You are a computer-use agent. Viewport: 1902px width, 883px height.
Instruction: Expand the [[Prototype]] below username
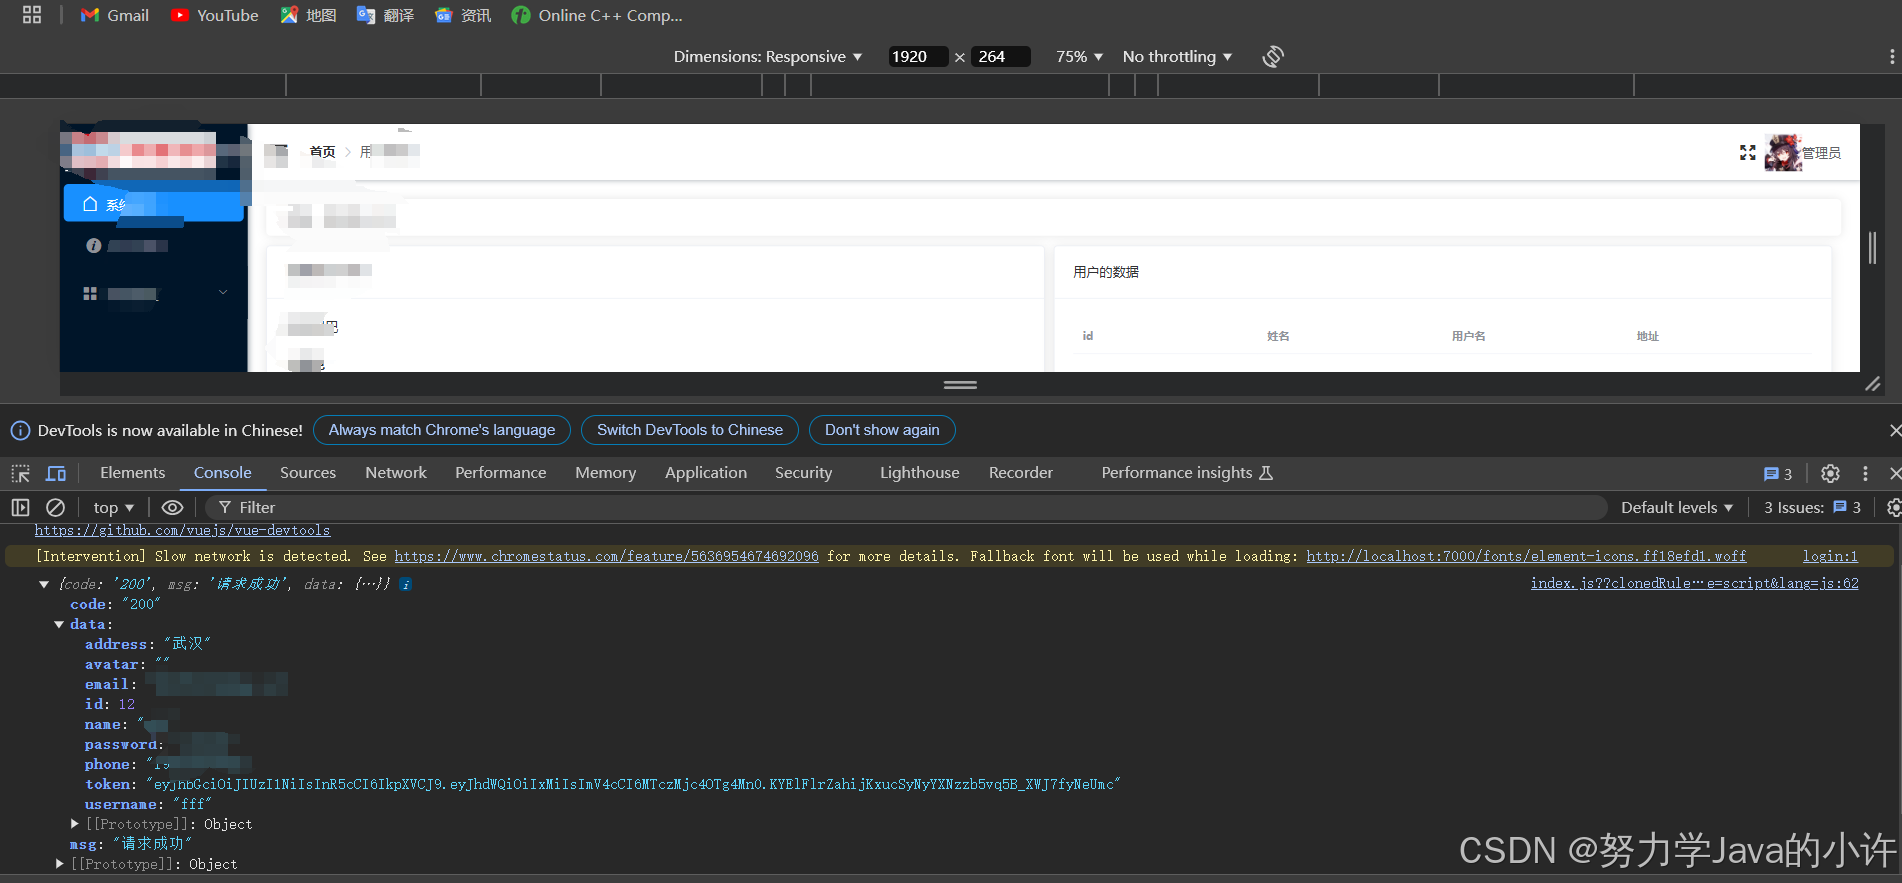coord(74,824)
